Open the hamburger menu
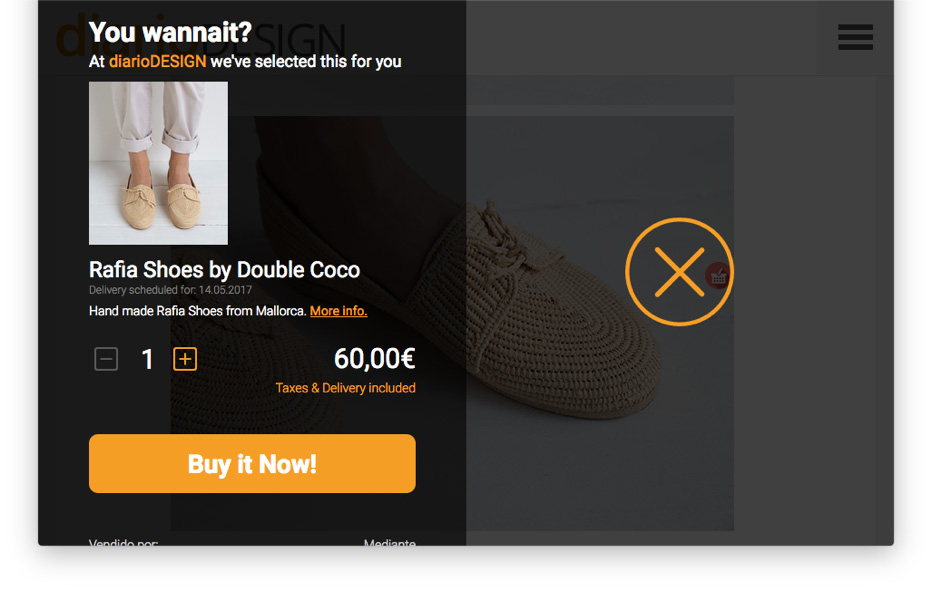This screenshot has height=591, width=932. pos(855,37)
